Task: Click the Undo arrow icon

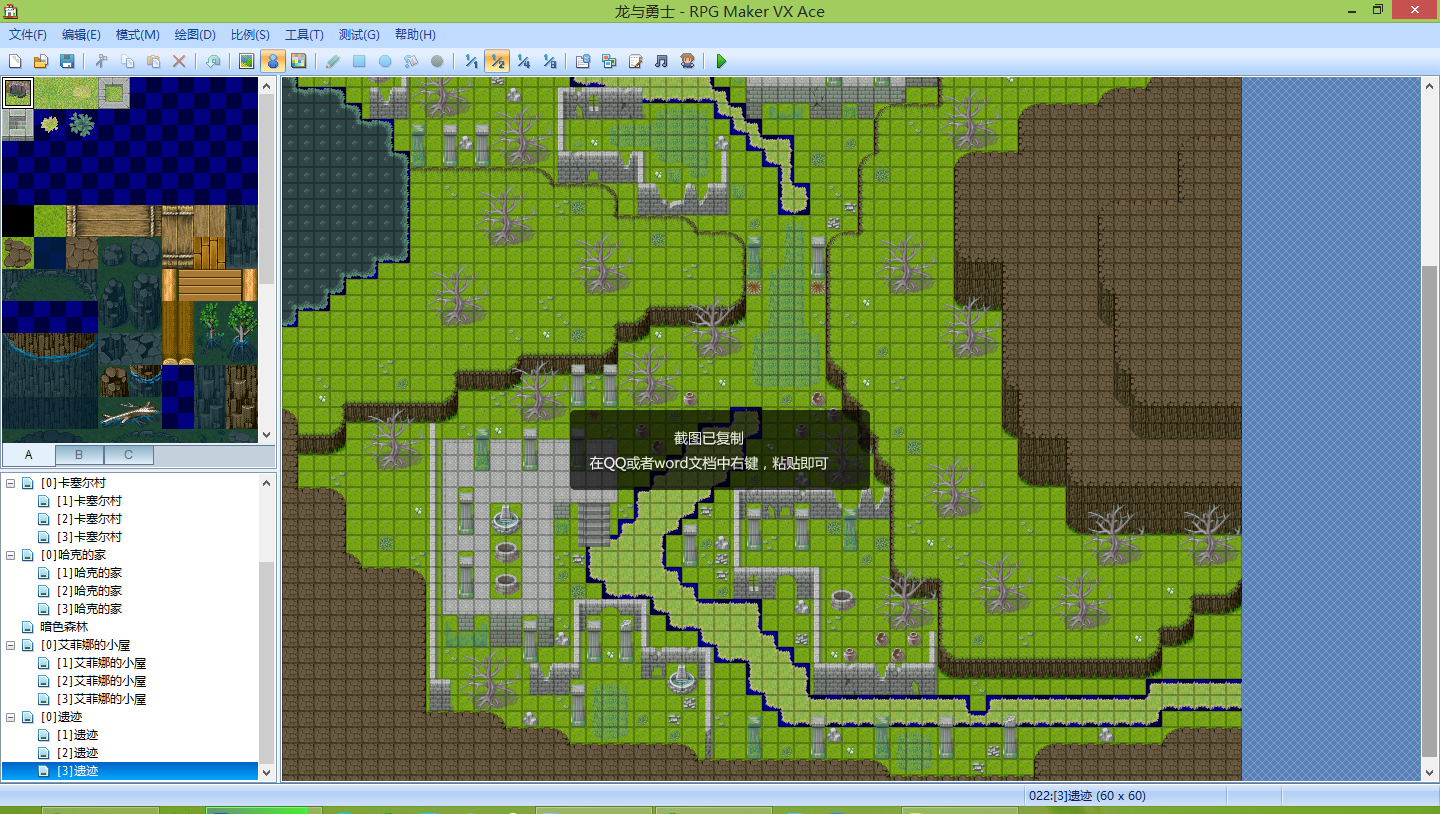Action: pos(213,61)
